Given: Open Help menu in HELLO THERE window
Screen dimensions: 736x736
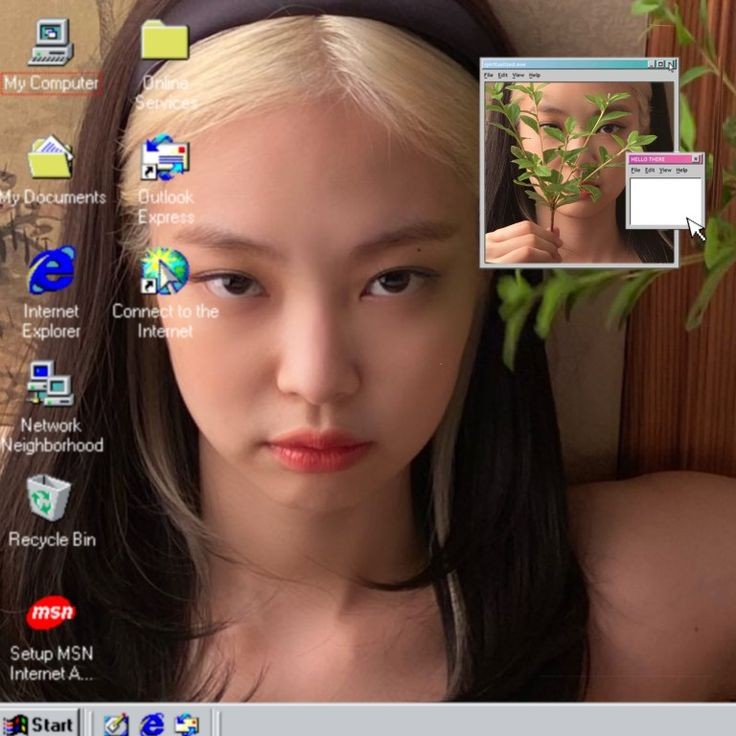Looking at the screenshot, I should 682,170.
